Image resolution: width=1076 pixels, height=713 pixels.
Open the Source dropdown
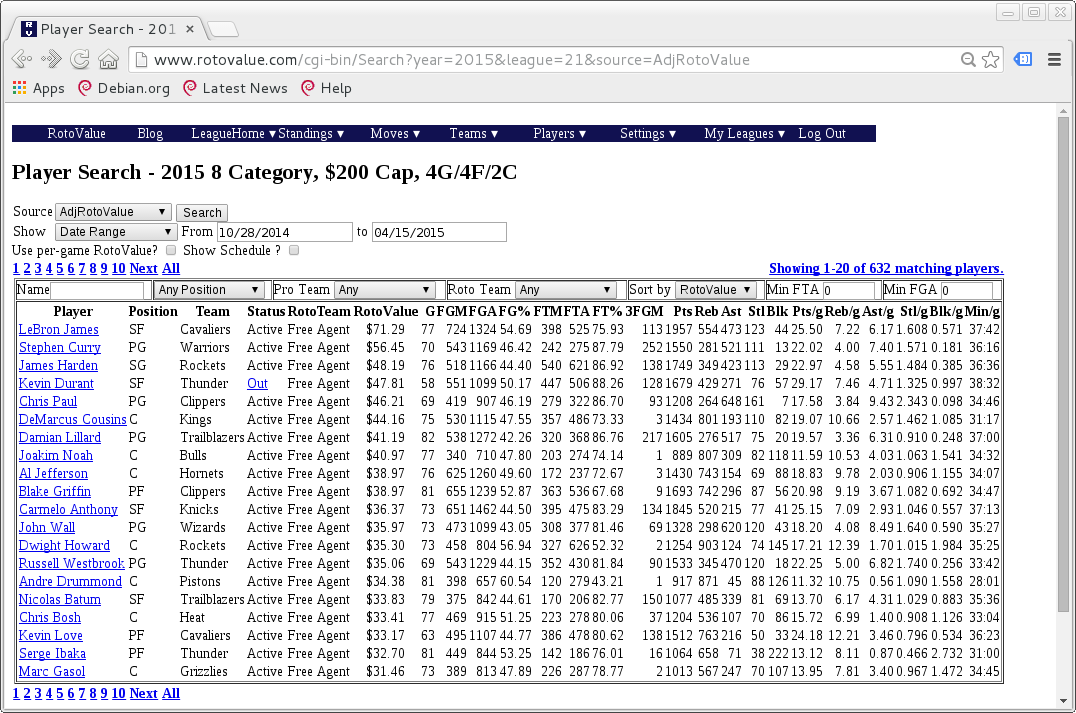pos(113,212)
